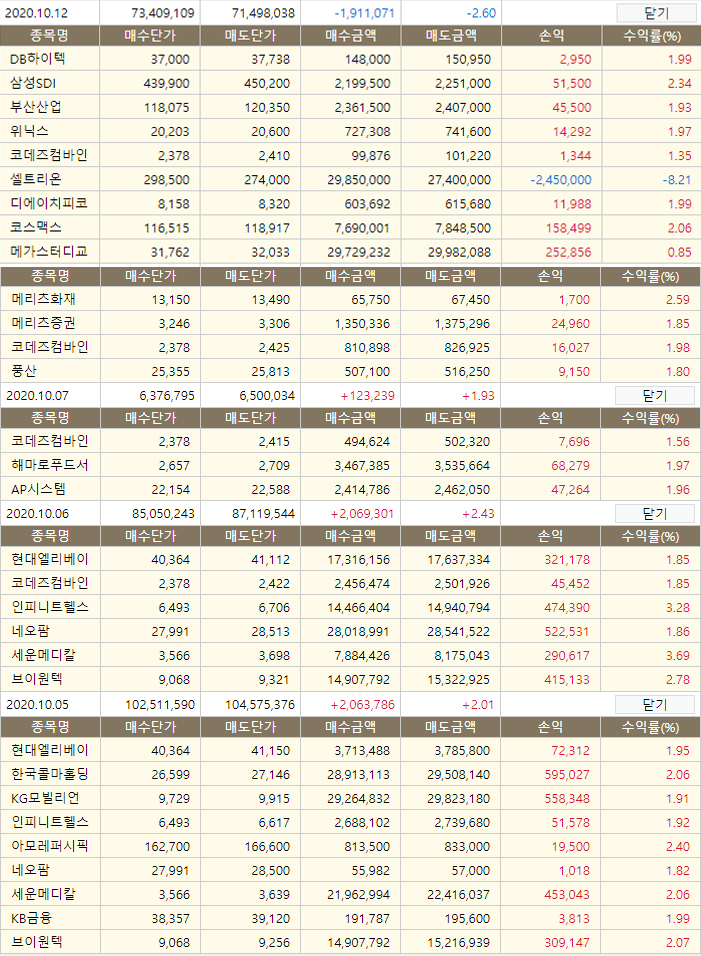Select the 3.28 return rate value
The image size is (701, 956).
click(678, 608)
